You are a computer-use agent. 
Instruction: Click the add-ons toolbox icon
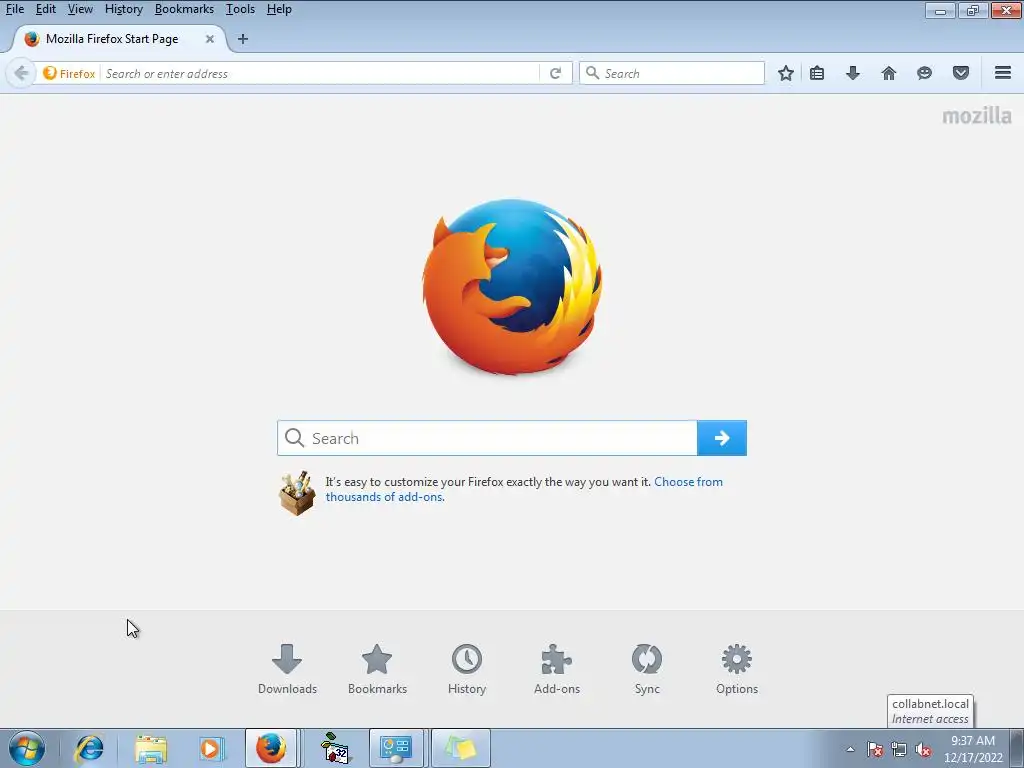297,493
